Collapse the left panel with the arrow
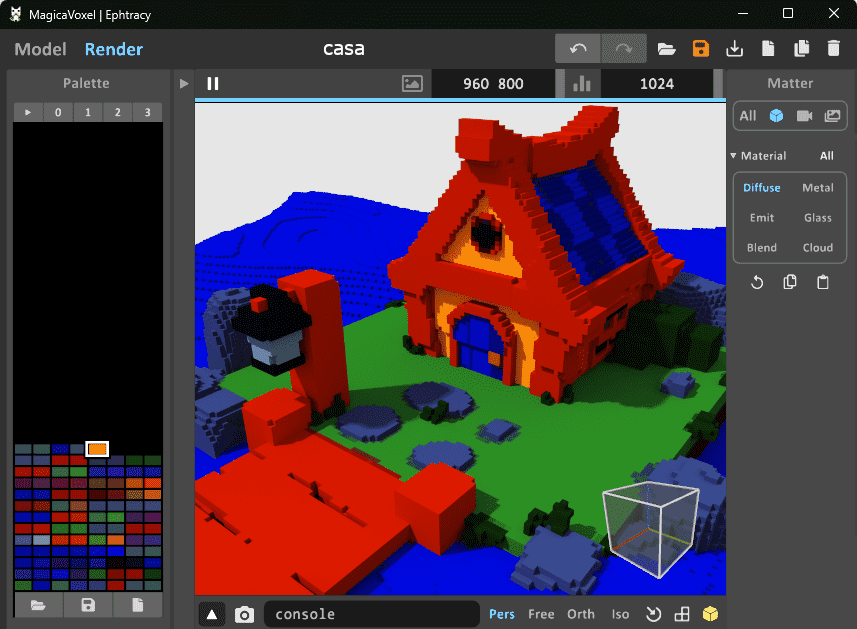Screen dimensions: 857x629 184,84
